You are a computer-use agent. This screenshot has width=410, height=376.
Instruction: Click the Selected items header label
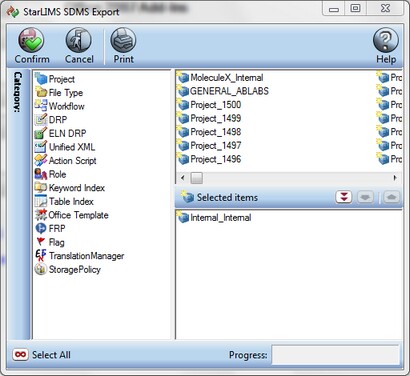227,197
